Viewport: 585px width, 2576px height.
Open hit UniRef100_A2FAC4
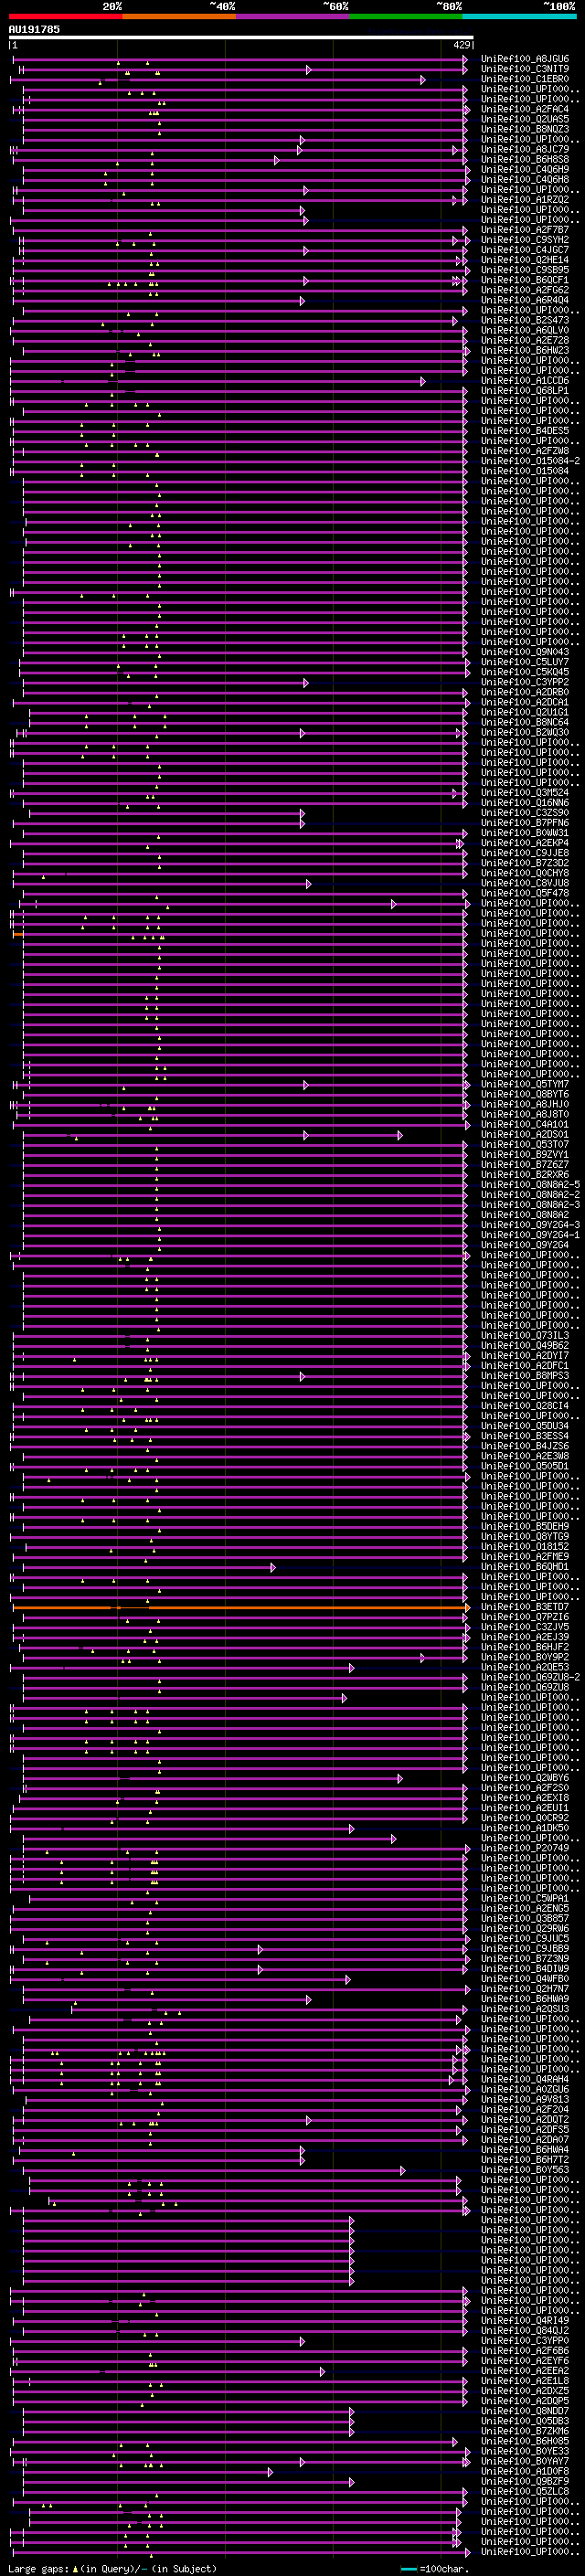(x=525, y=109)
